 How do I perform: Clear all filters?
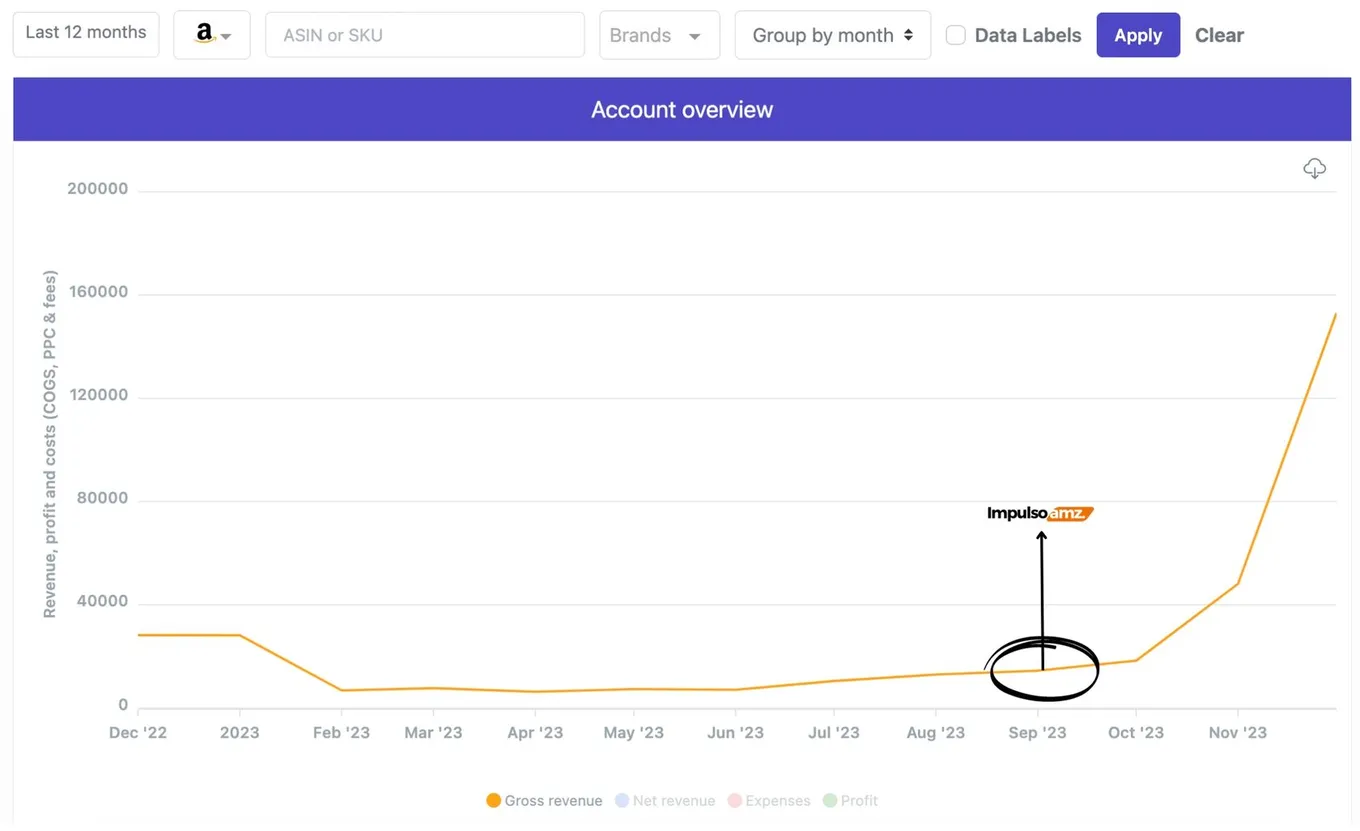pos(1219,35)
